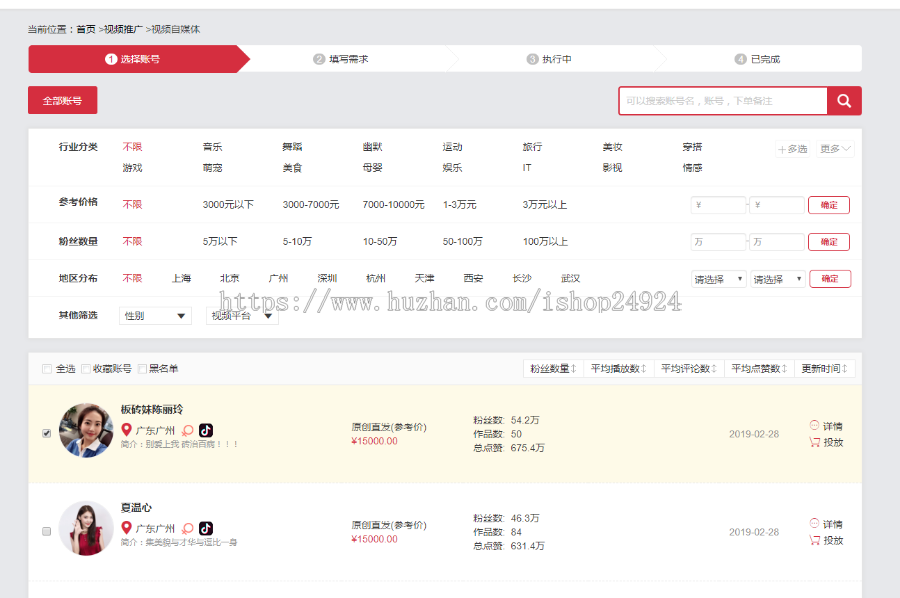900x598 pixels.
Task: Select step 填写需求 tab
Action: [348, 59]
